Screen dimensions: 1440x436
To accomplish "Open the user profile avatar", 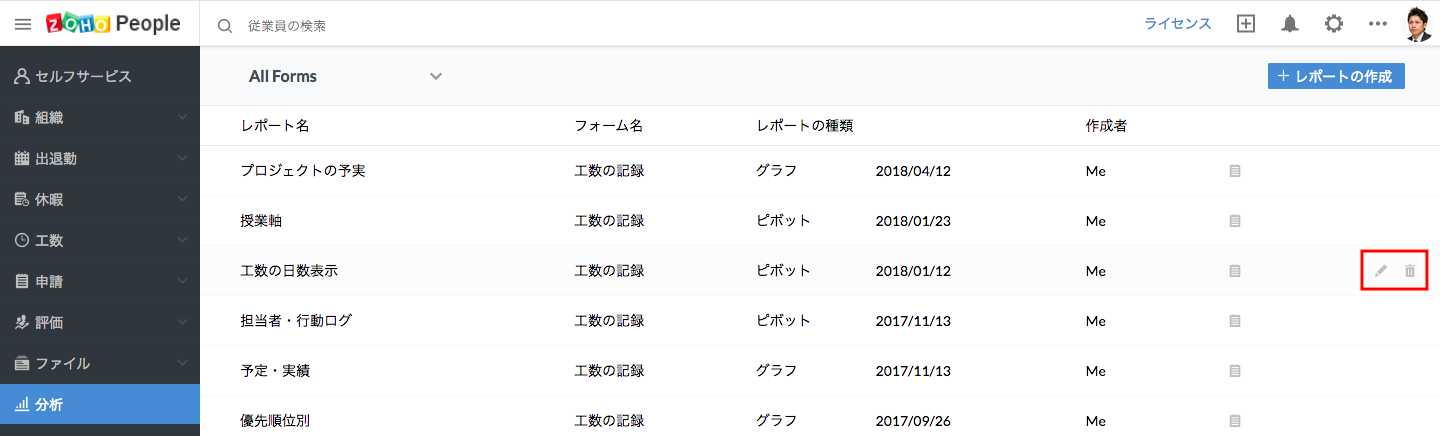I will [x=1419, y=24].
